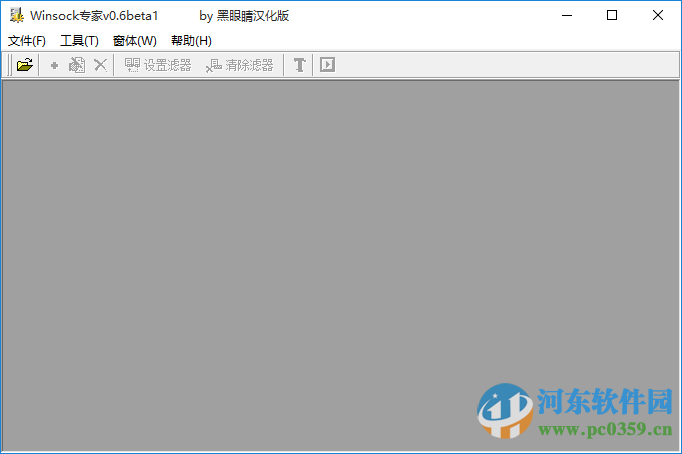Screen dimensions: 682x454
Task: Click the X delete toolbar icon
Action: (100, 65)
